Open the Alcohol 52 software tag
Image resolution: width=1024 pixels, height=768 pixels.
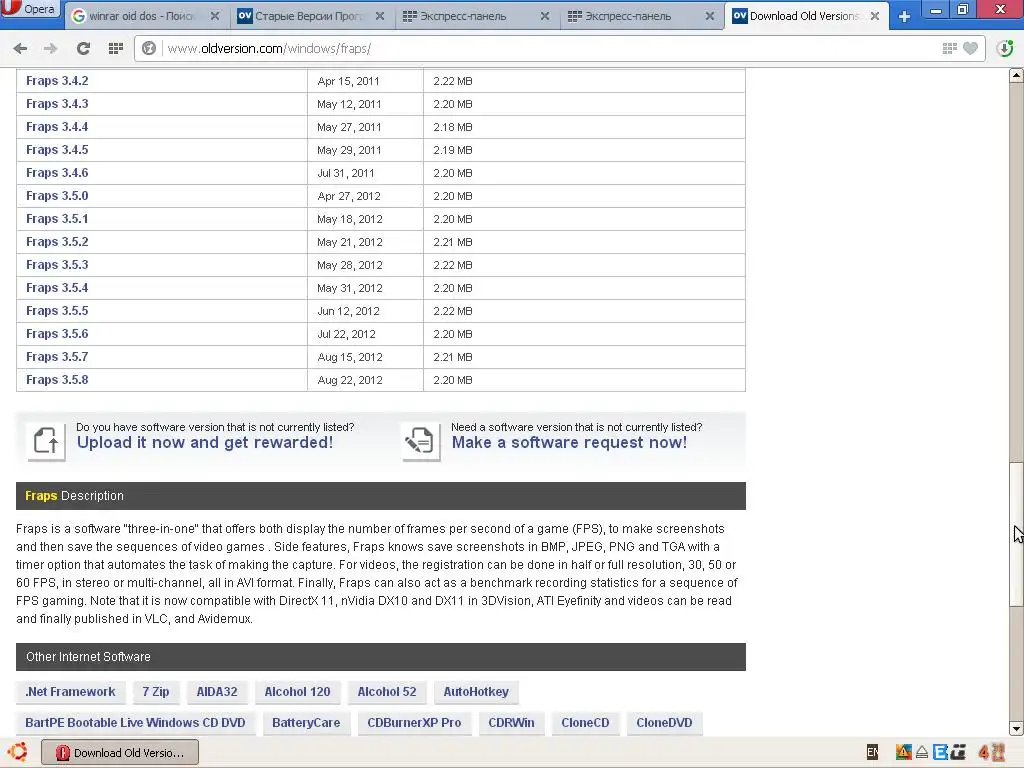point(387,692)
